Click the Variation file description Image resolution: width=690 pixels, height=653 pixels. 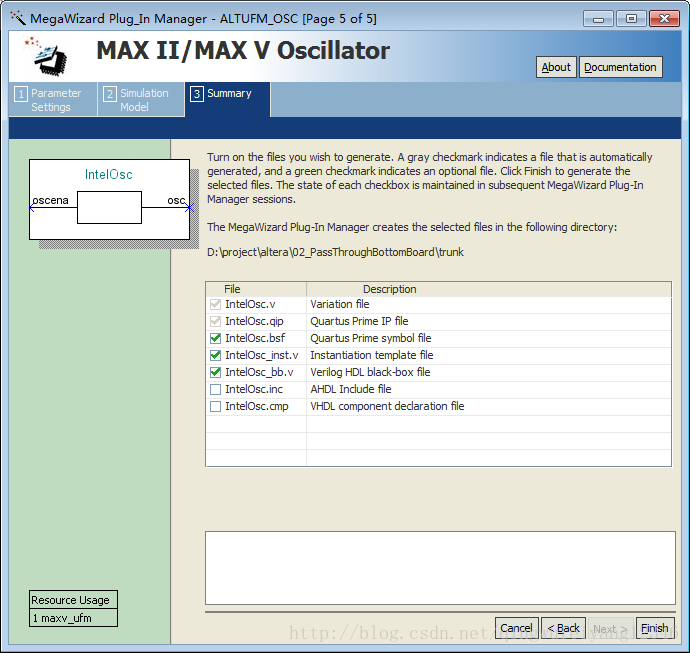point(340,304)
